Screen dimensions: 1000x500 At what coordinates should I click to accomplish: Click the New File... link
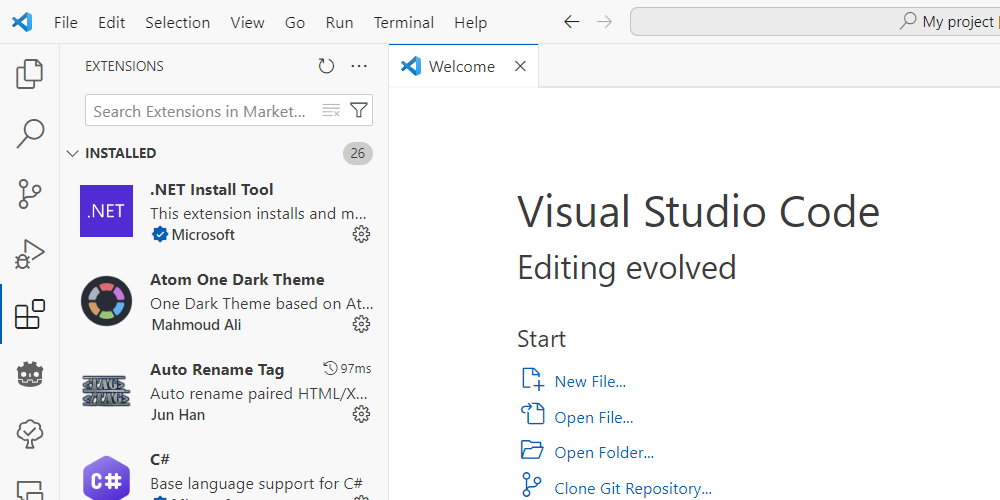tap(590, 381)
